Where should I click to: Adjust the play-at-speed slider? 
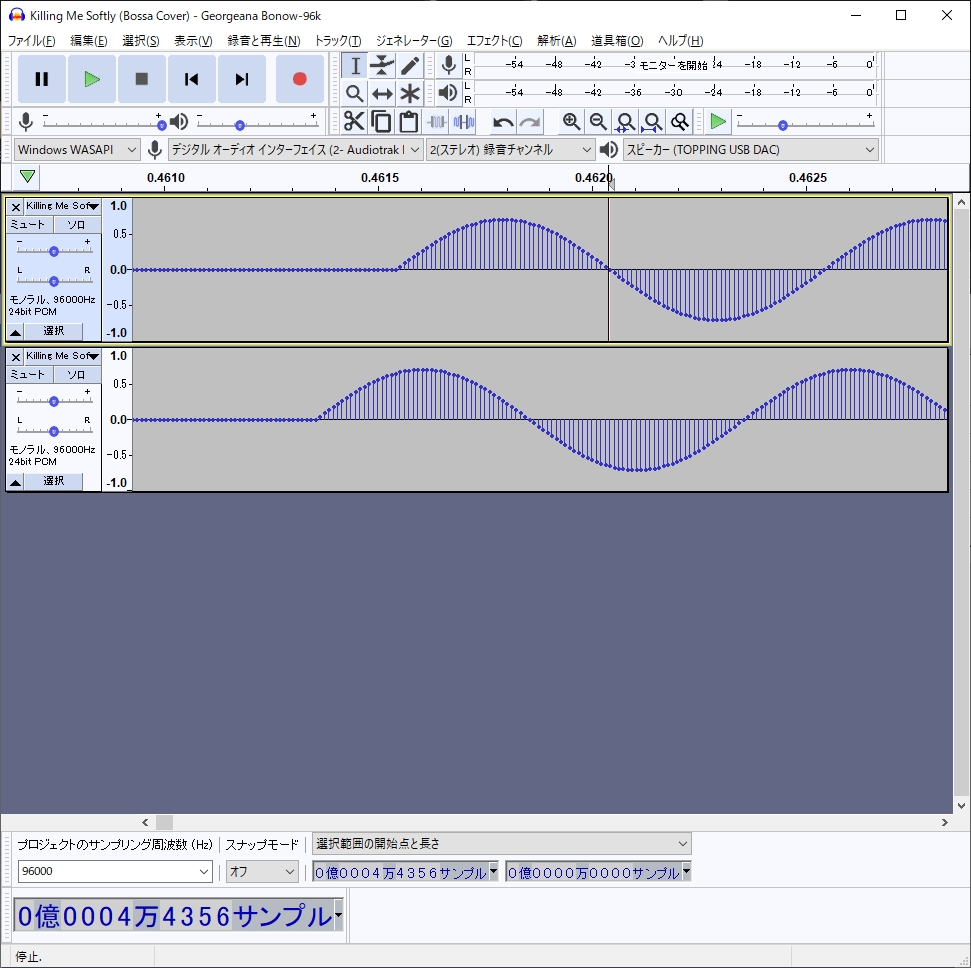pos(783,125)
